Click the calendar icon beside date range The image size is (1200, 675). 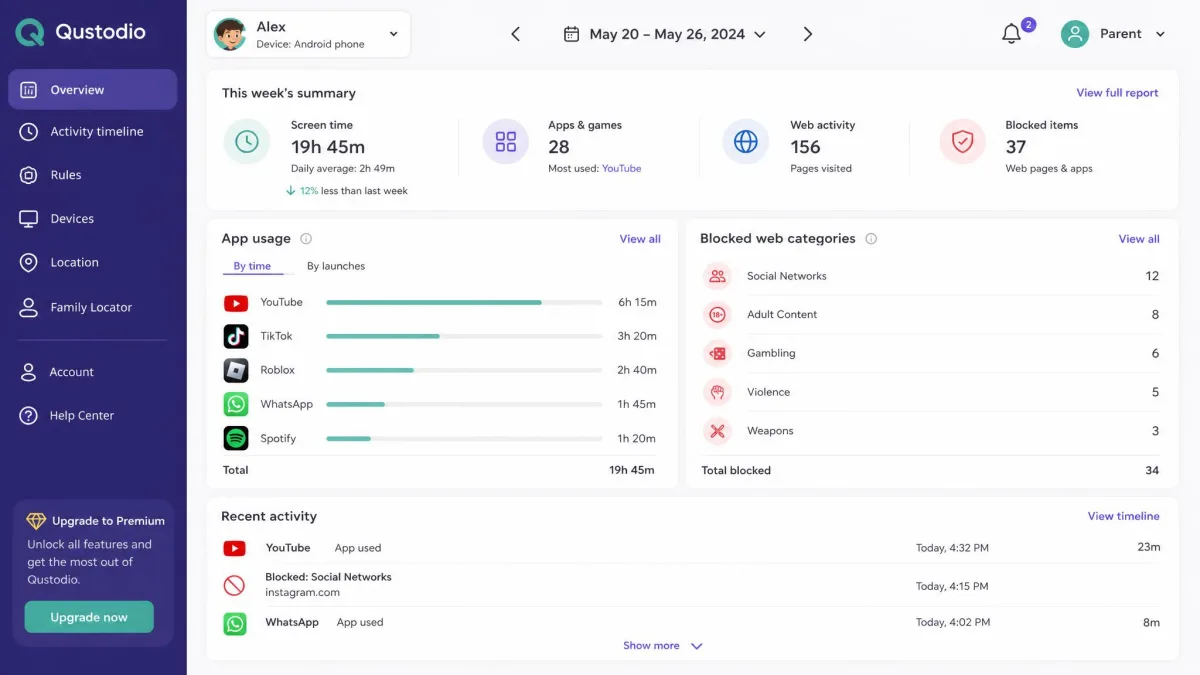point(571,34)
